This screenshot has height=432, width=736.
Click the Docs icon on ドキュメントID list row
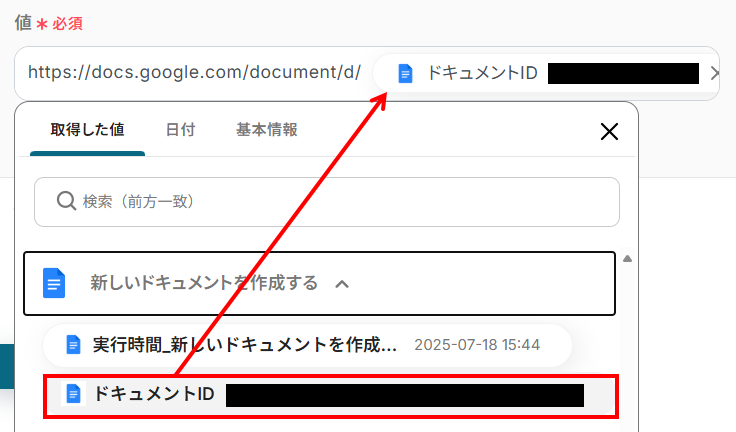point(73,393)
